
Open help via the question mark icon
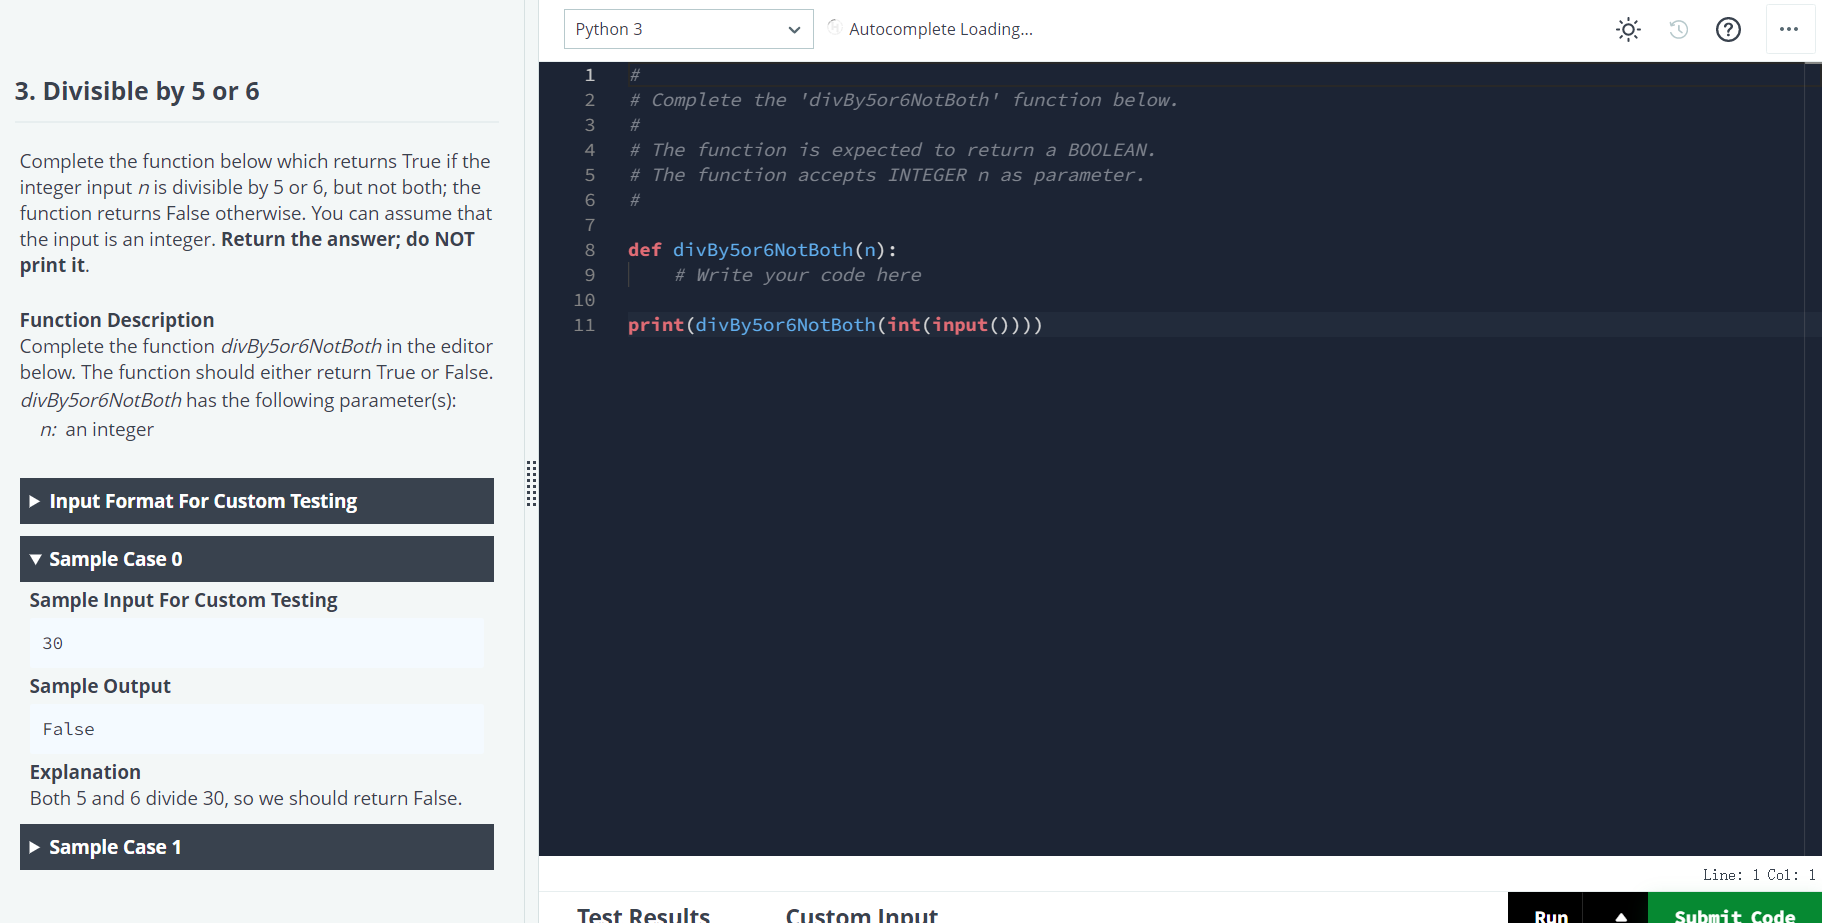pyautogui.click(x=1728, y=29)
